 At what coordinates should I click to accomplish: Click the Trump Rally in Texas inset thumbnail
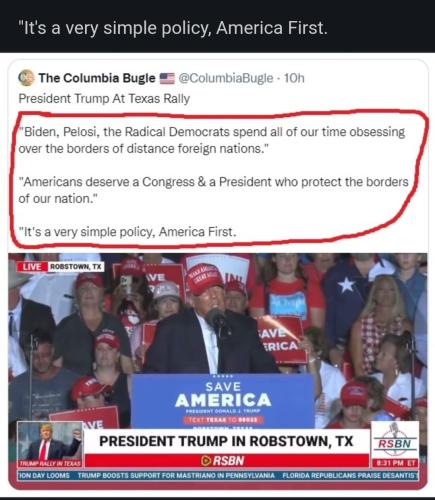coord(50,444)
